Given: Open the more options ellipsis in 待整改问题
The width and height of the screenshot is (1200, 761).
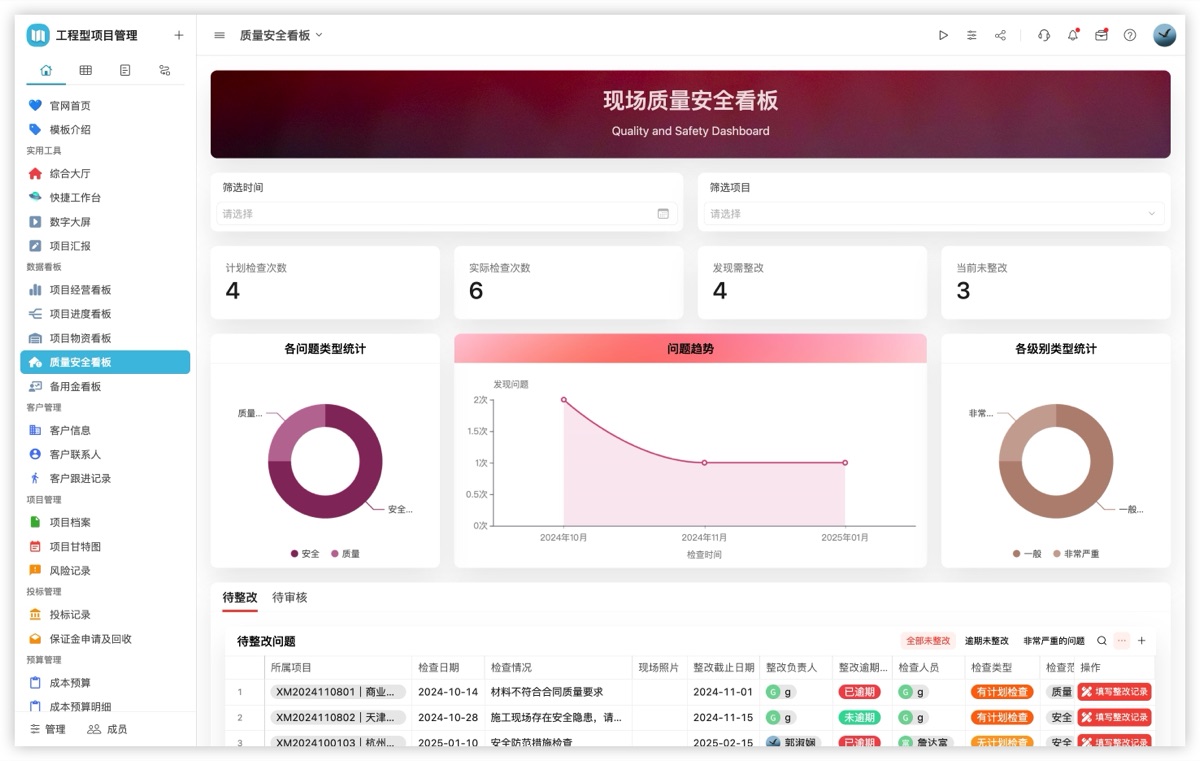Looking at the screenshot, I should pos(1122,641).
